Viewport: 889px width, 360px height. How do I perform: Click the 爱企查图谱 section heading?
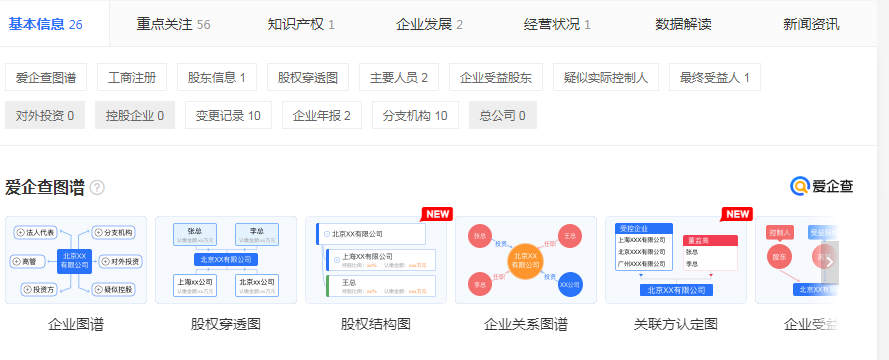coord(45,188)
